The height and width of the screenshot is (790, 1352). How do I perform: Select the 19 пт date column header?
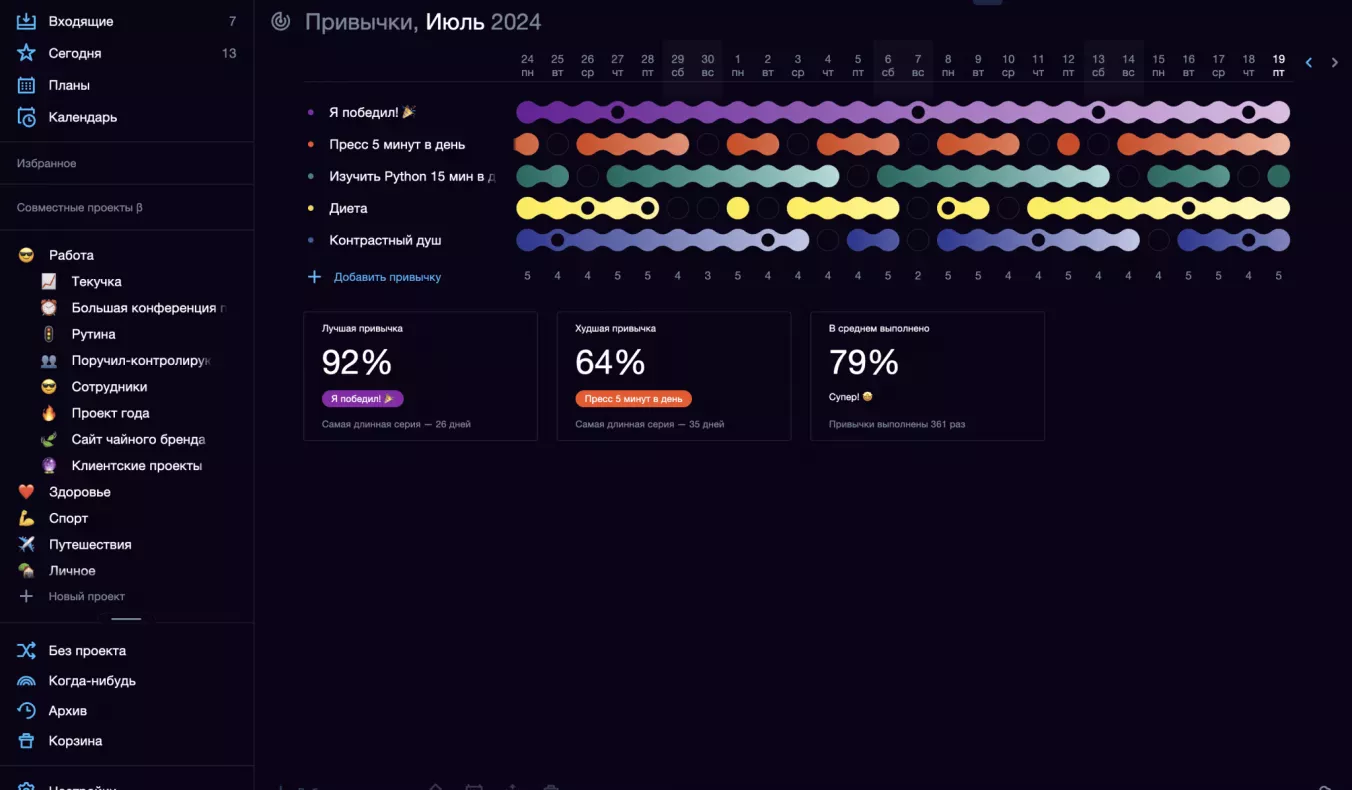click(1279, 65)
